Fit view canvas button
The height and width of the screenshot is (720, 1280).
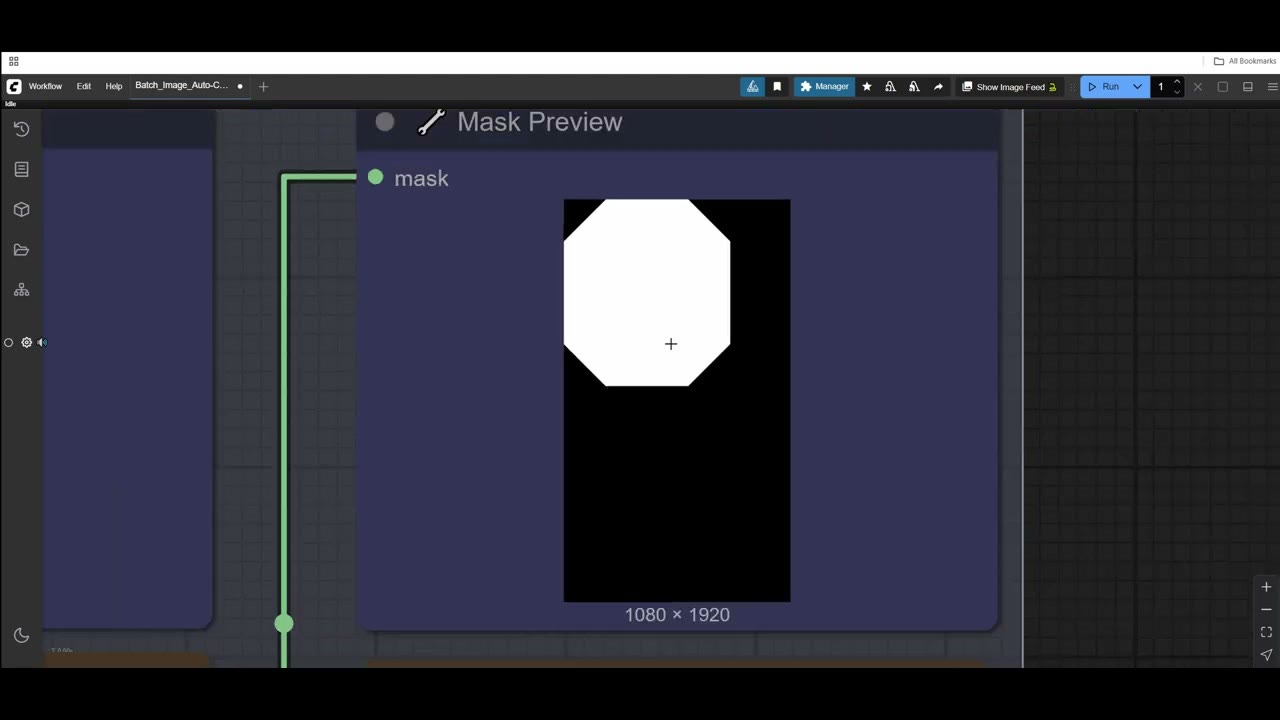point(1266,632)
